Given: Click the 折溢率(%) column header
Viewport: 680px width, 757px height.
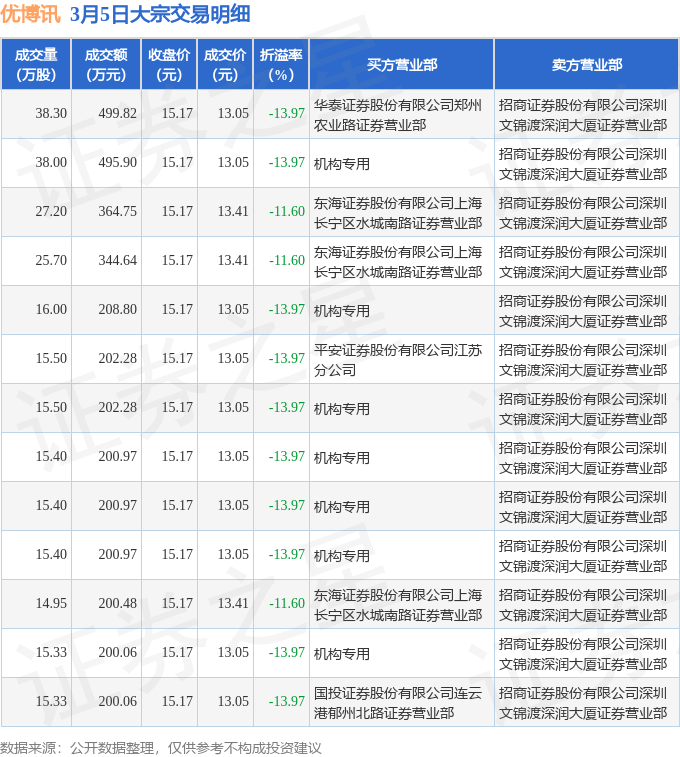Looking at the screenshot, I should pyautogui.click(x=281, y=65).
